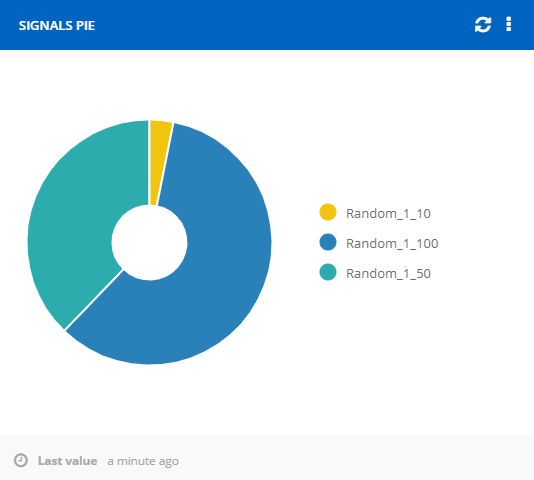Select the yellow pie slice
The image size is (534, 480).
tap(159, 153)
